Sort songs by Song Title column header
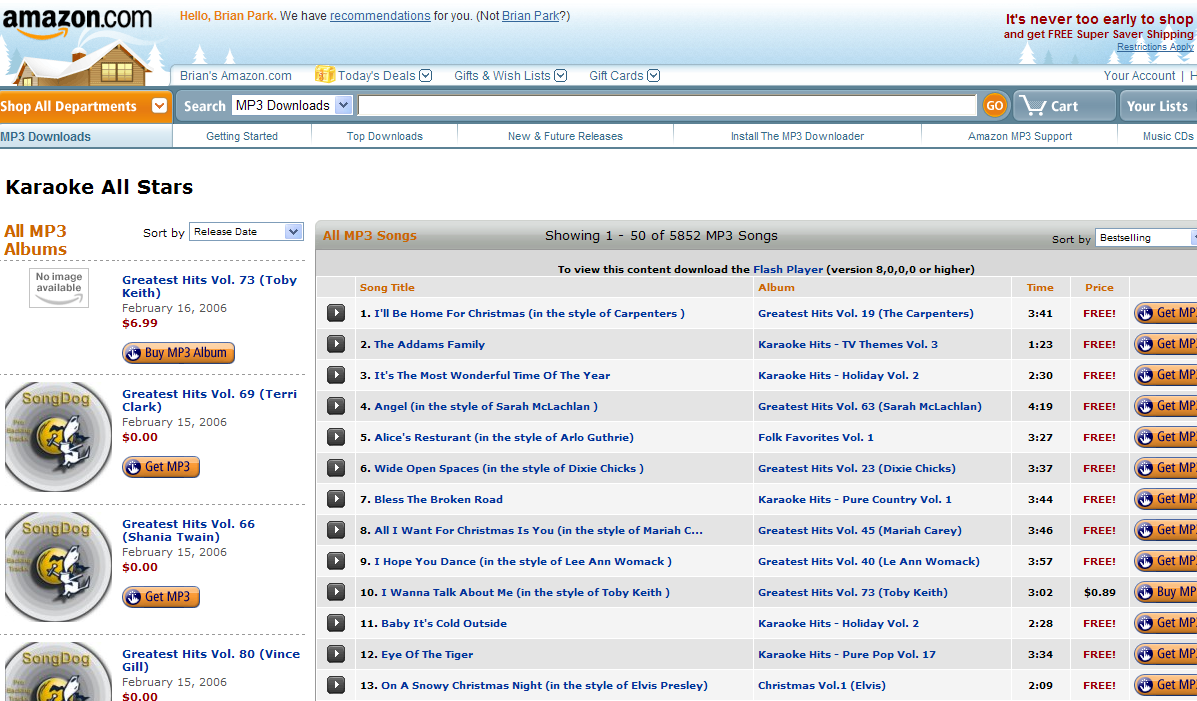The image size is (1197, 701). click(387, 287)
